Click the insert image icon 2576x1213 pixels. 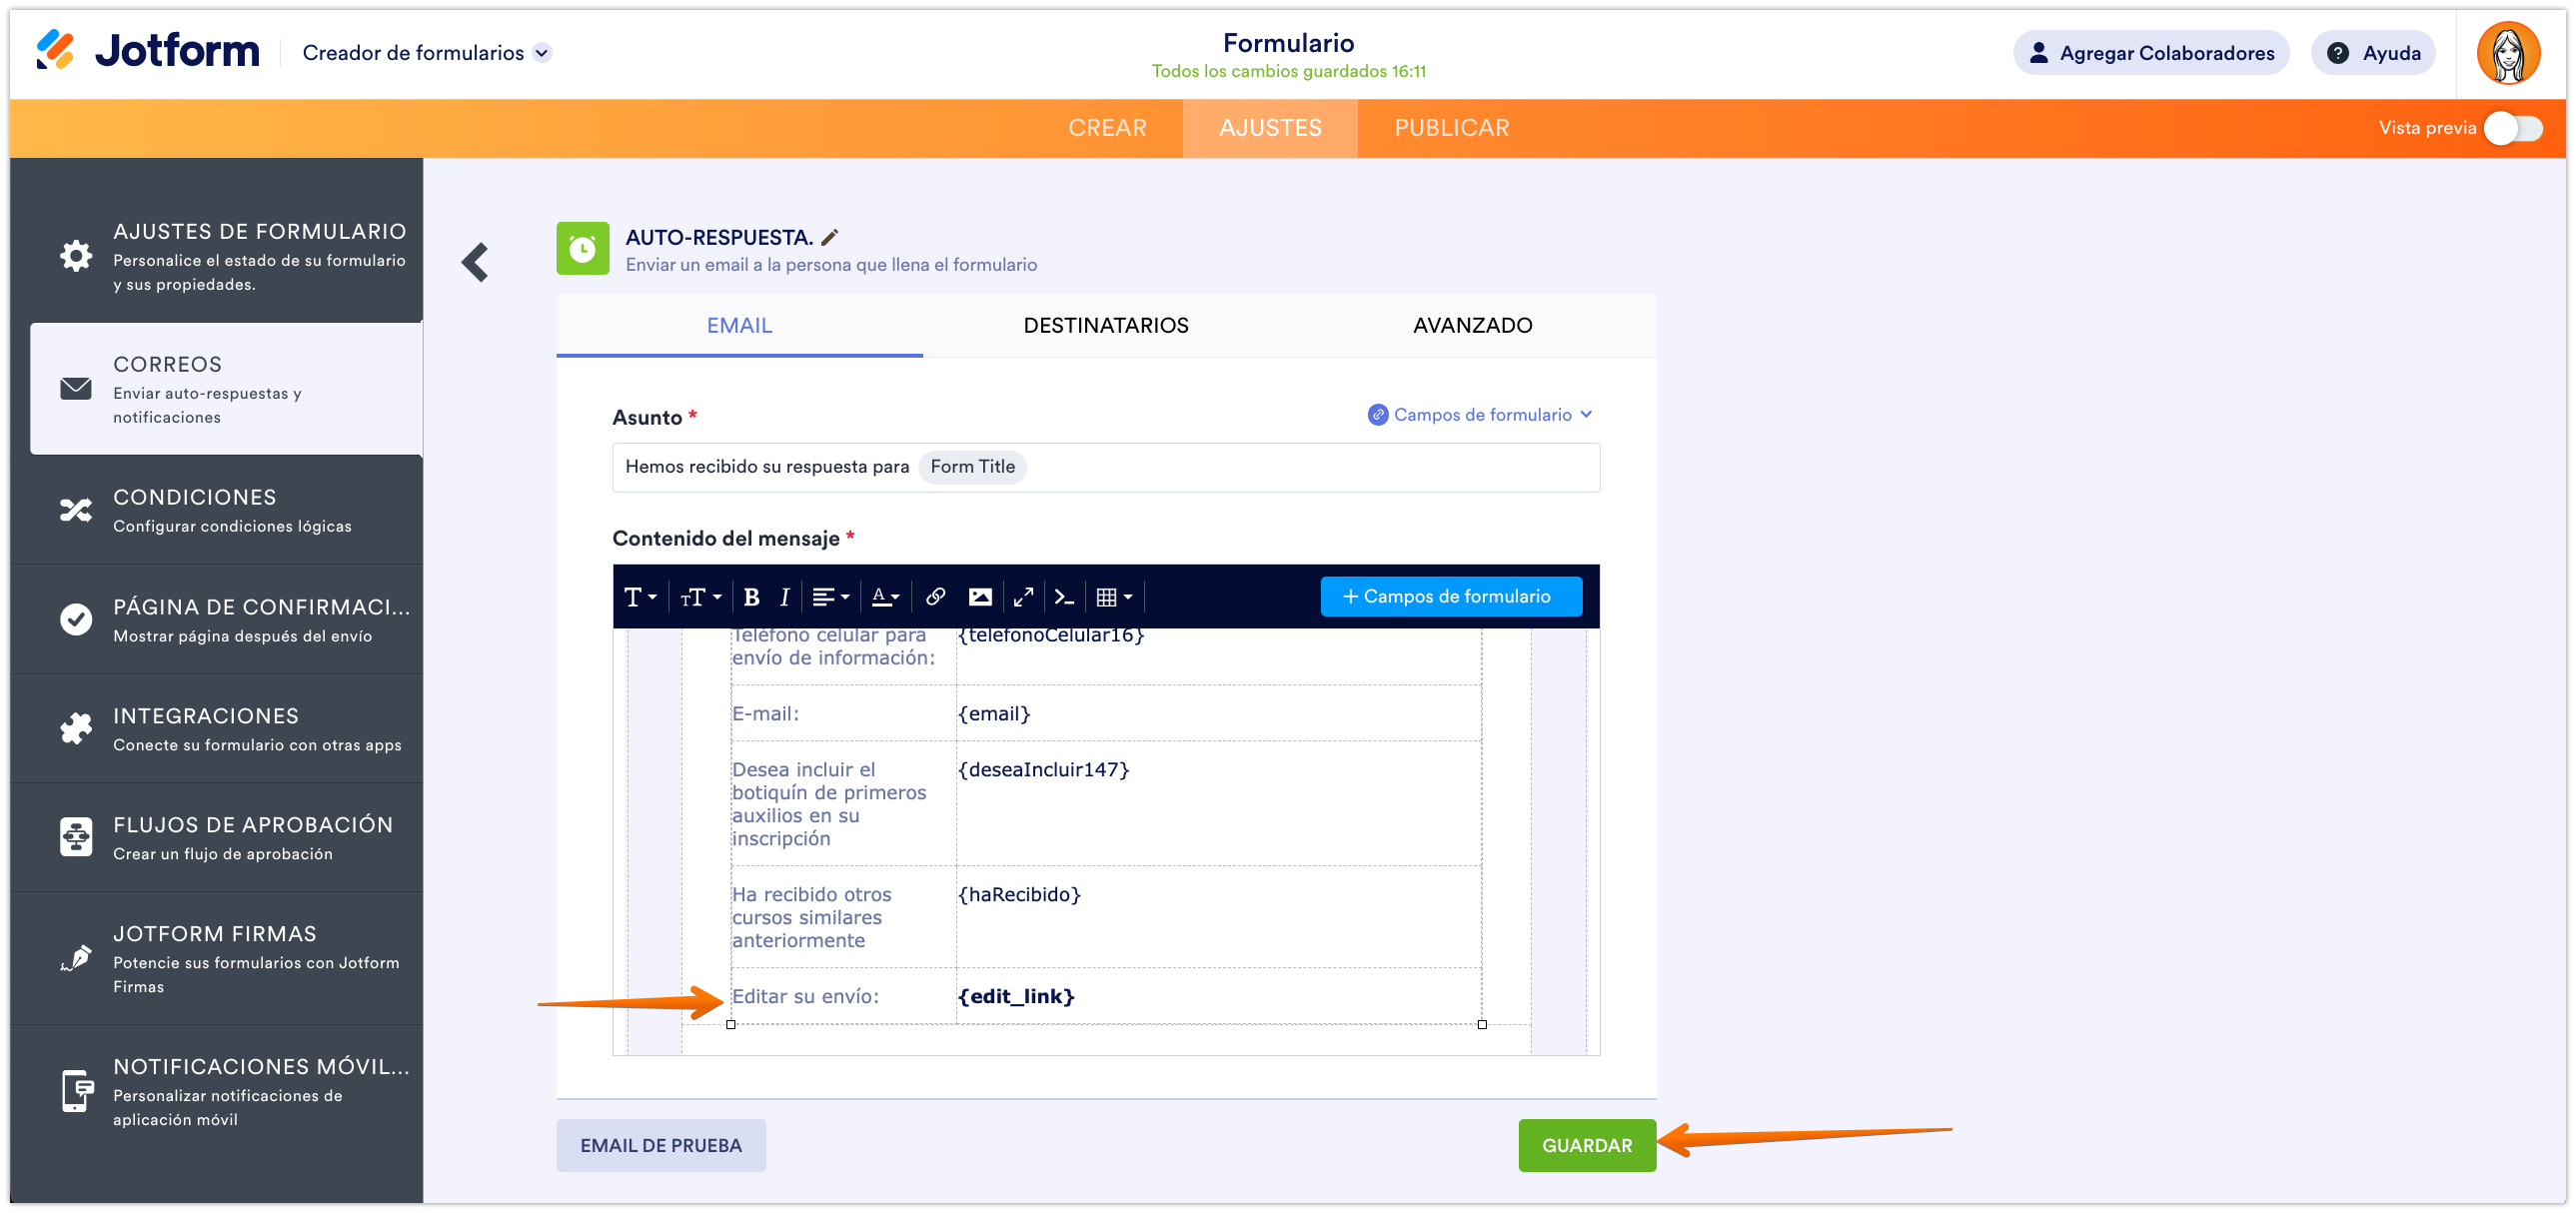click(980, 597)
